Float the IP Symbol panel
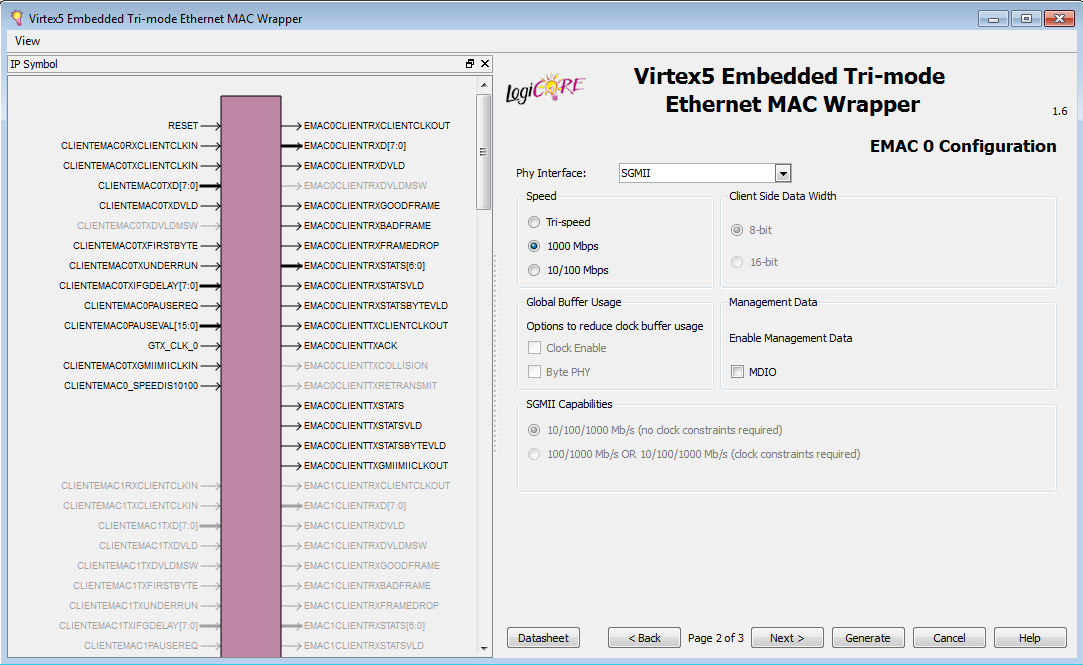Screen dimensions: 1083x665 click(x=470, y=64)
